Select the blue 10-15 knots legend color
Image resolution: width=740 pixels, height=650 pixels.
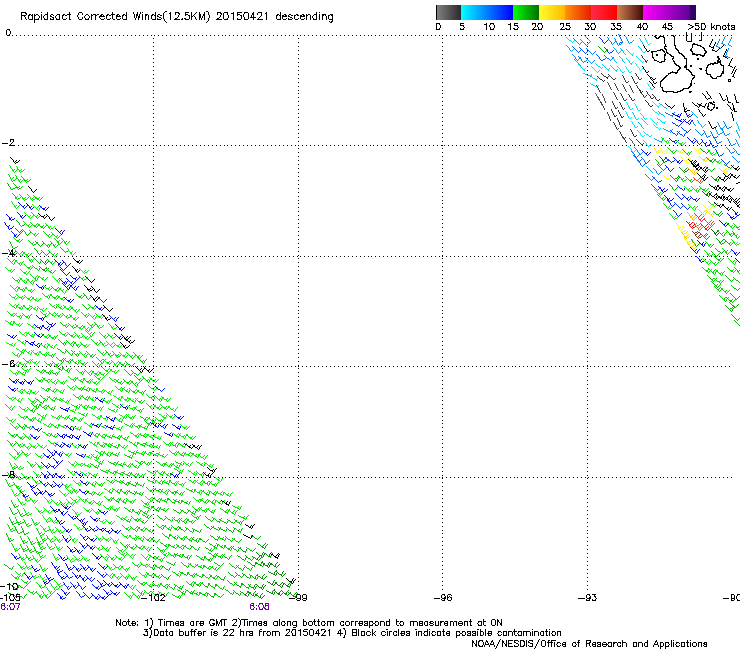[500, 12]
